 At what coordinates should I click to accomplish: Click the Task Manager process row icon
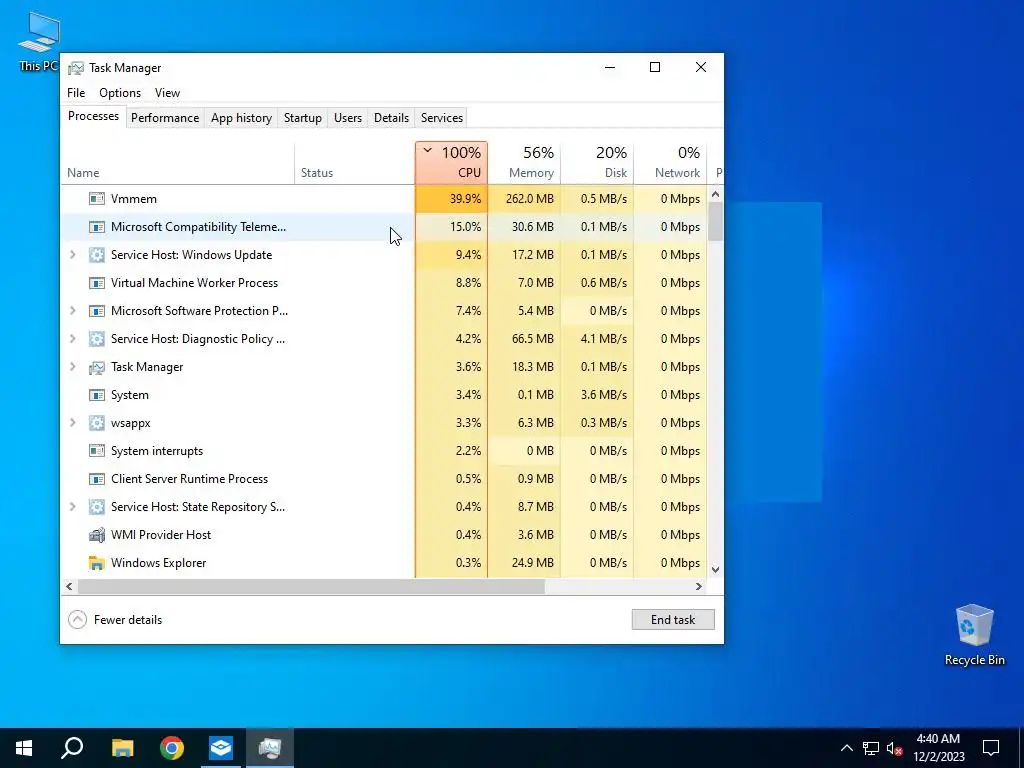point(97,367)
